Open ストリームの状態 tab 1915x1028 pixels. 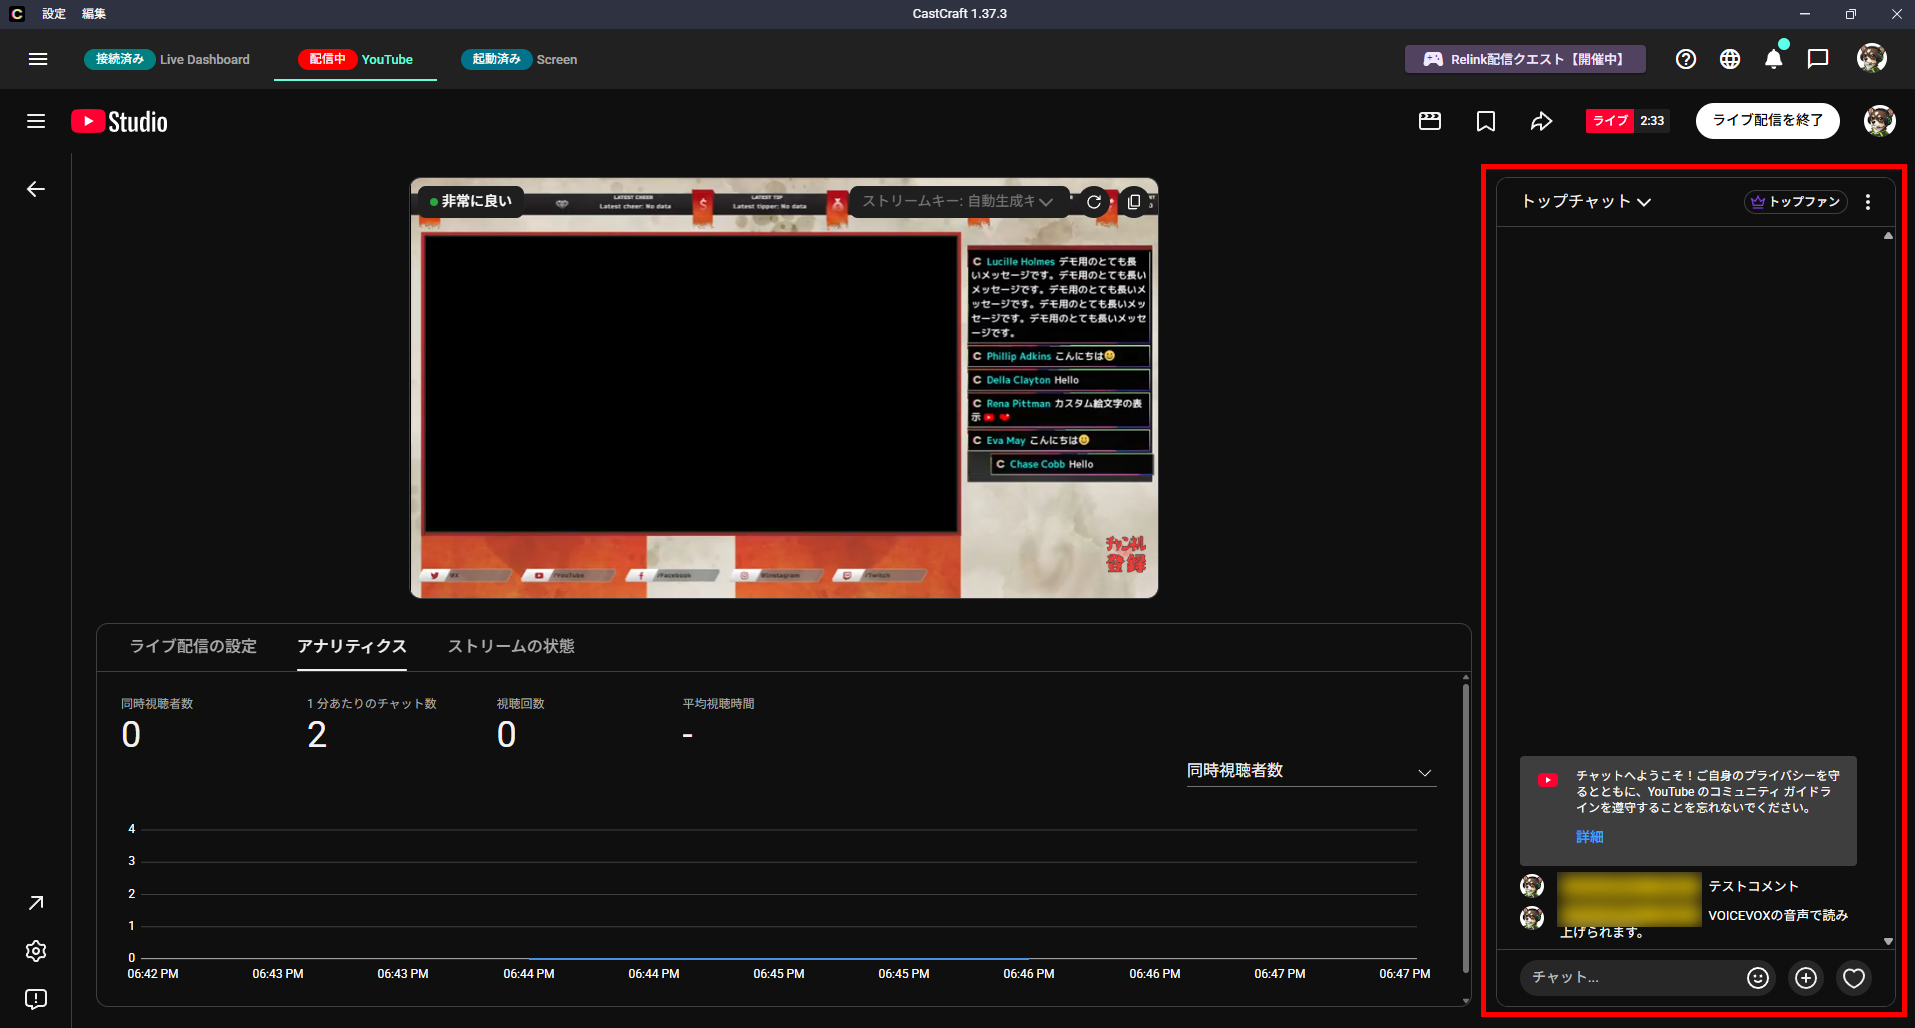pos(511,646)
